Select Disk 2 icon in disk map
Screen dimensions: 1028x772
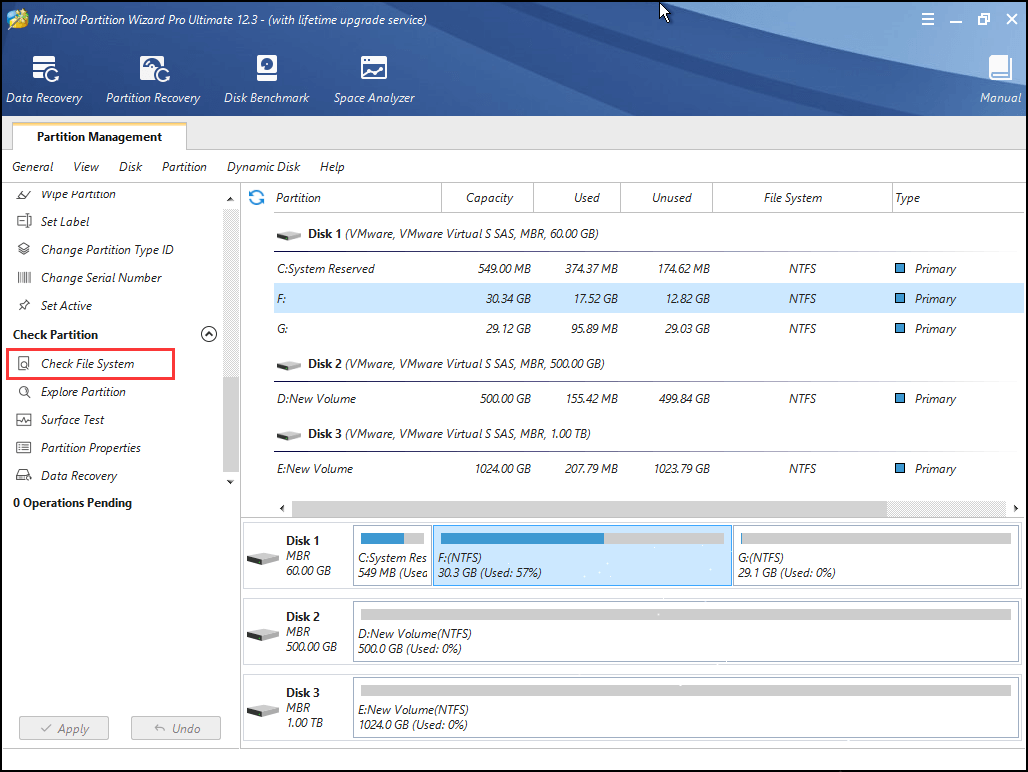pos(263,634)
